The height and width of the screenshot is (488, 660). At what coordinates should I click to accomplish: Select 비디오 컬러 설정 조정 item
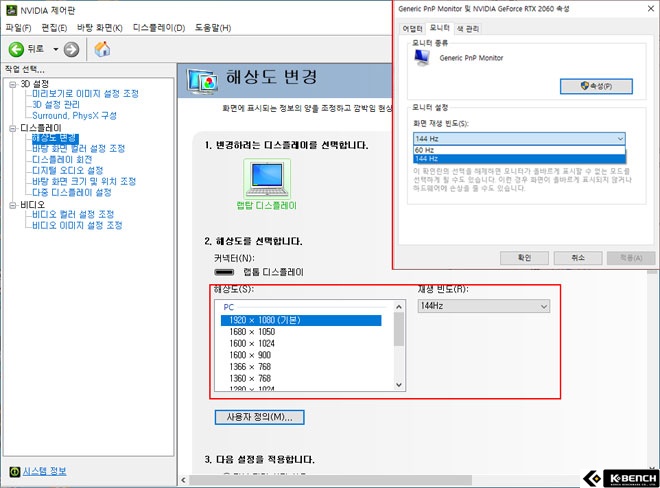point(73,214)
